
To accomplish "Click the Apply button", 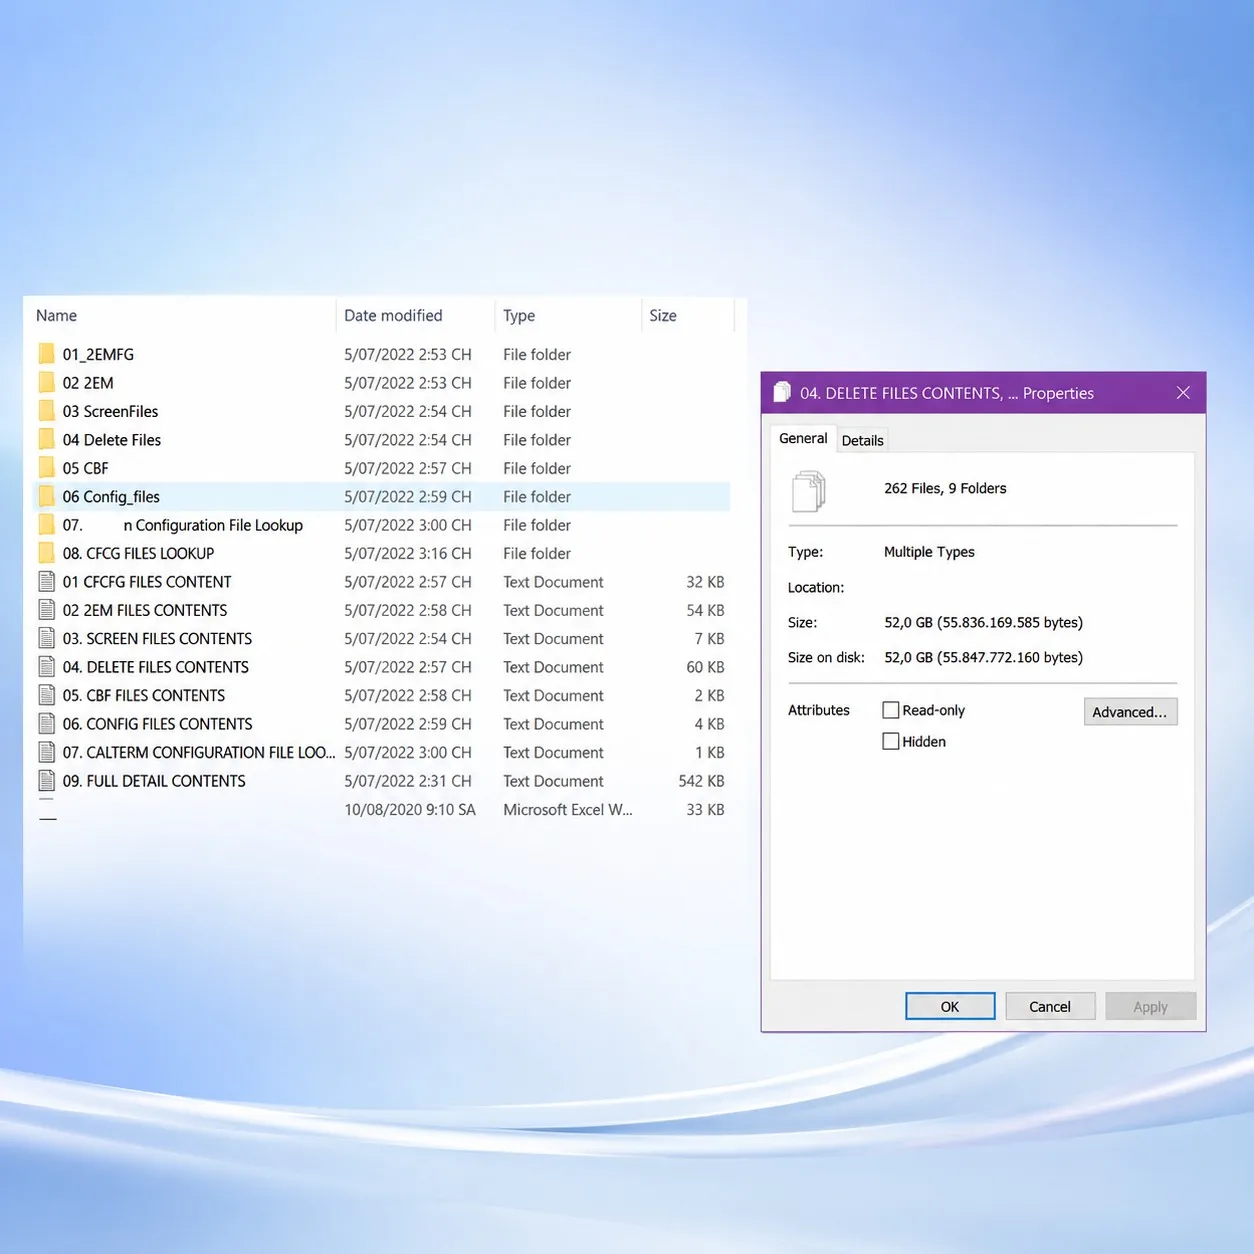I will 1150,1006.
